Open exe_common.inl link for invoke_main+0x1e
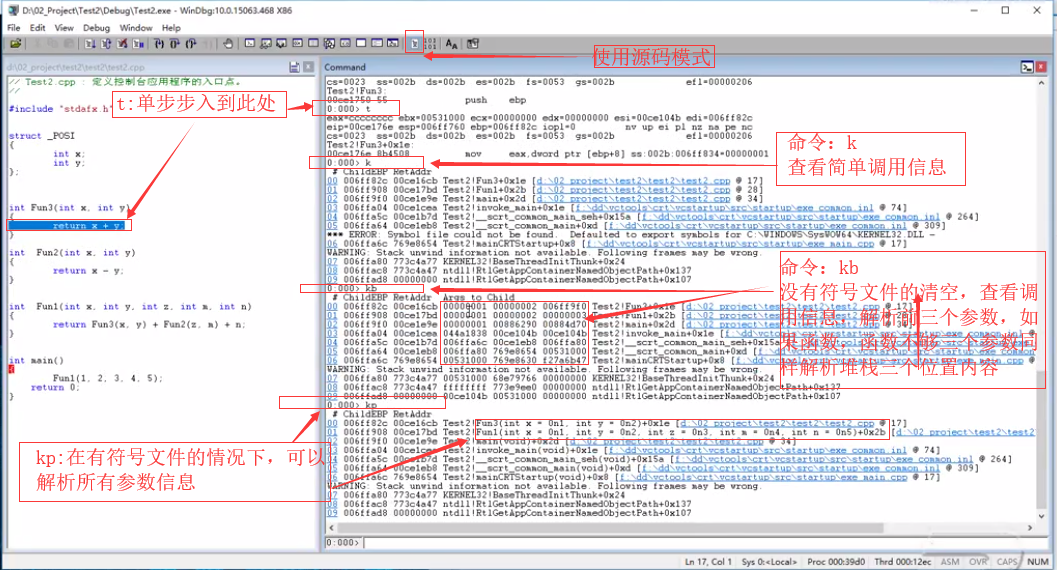The height and width of the screenshot is (570, 1057). click(x=726, y=208)
